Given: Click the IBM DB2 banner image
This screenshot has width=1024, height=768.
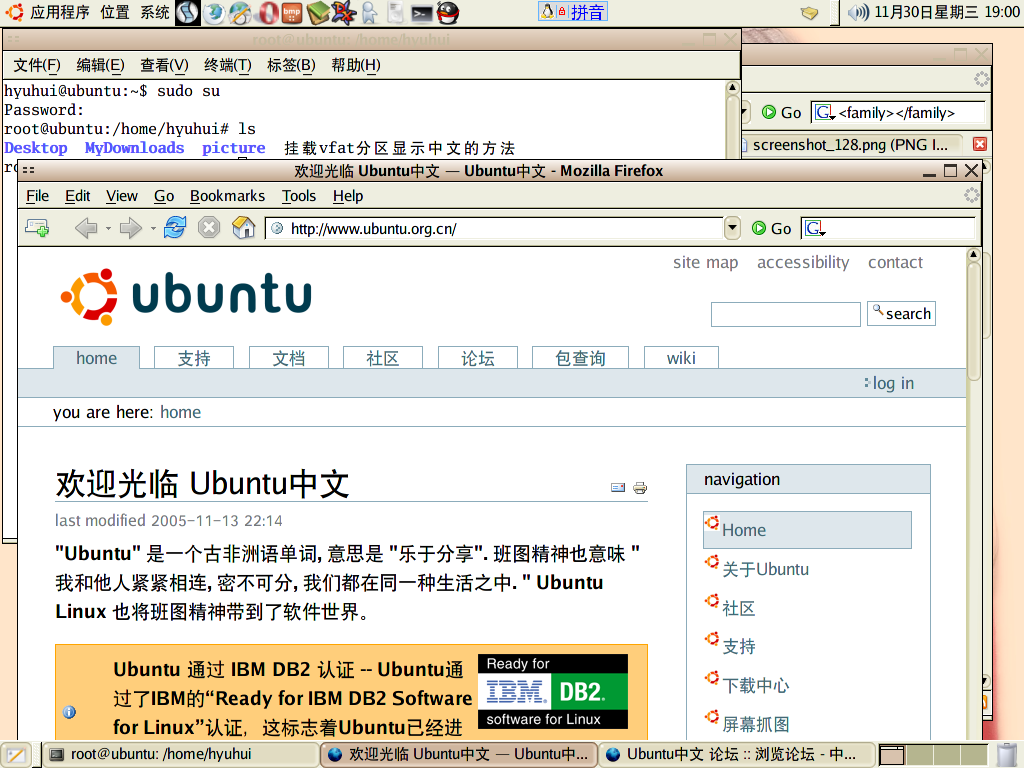Looking at the screenshot, I should [552, 691].
